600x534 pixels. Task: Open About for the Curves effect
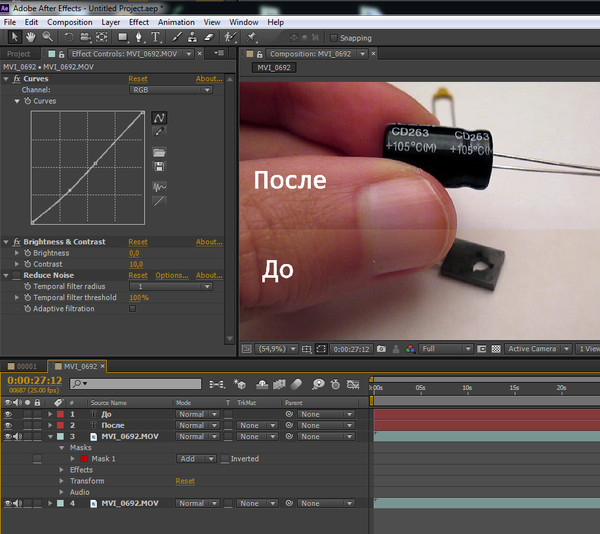click(209, 79)
